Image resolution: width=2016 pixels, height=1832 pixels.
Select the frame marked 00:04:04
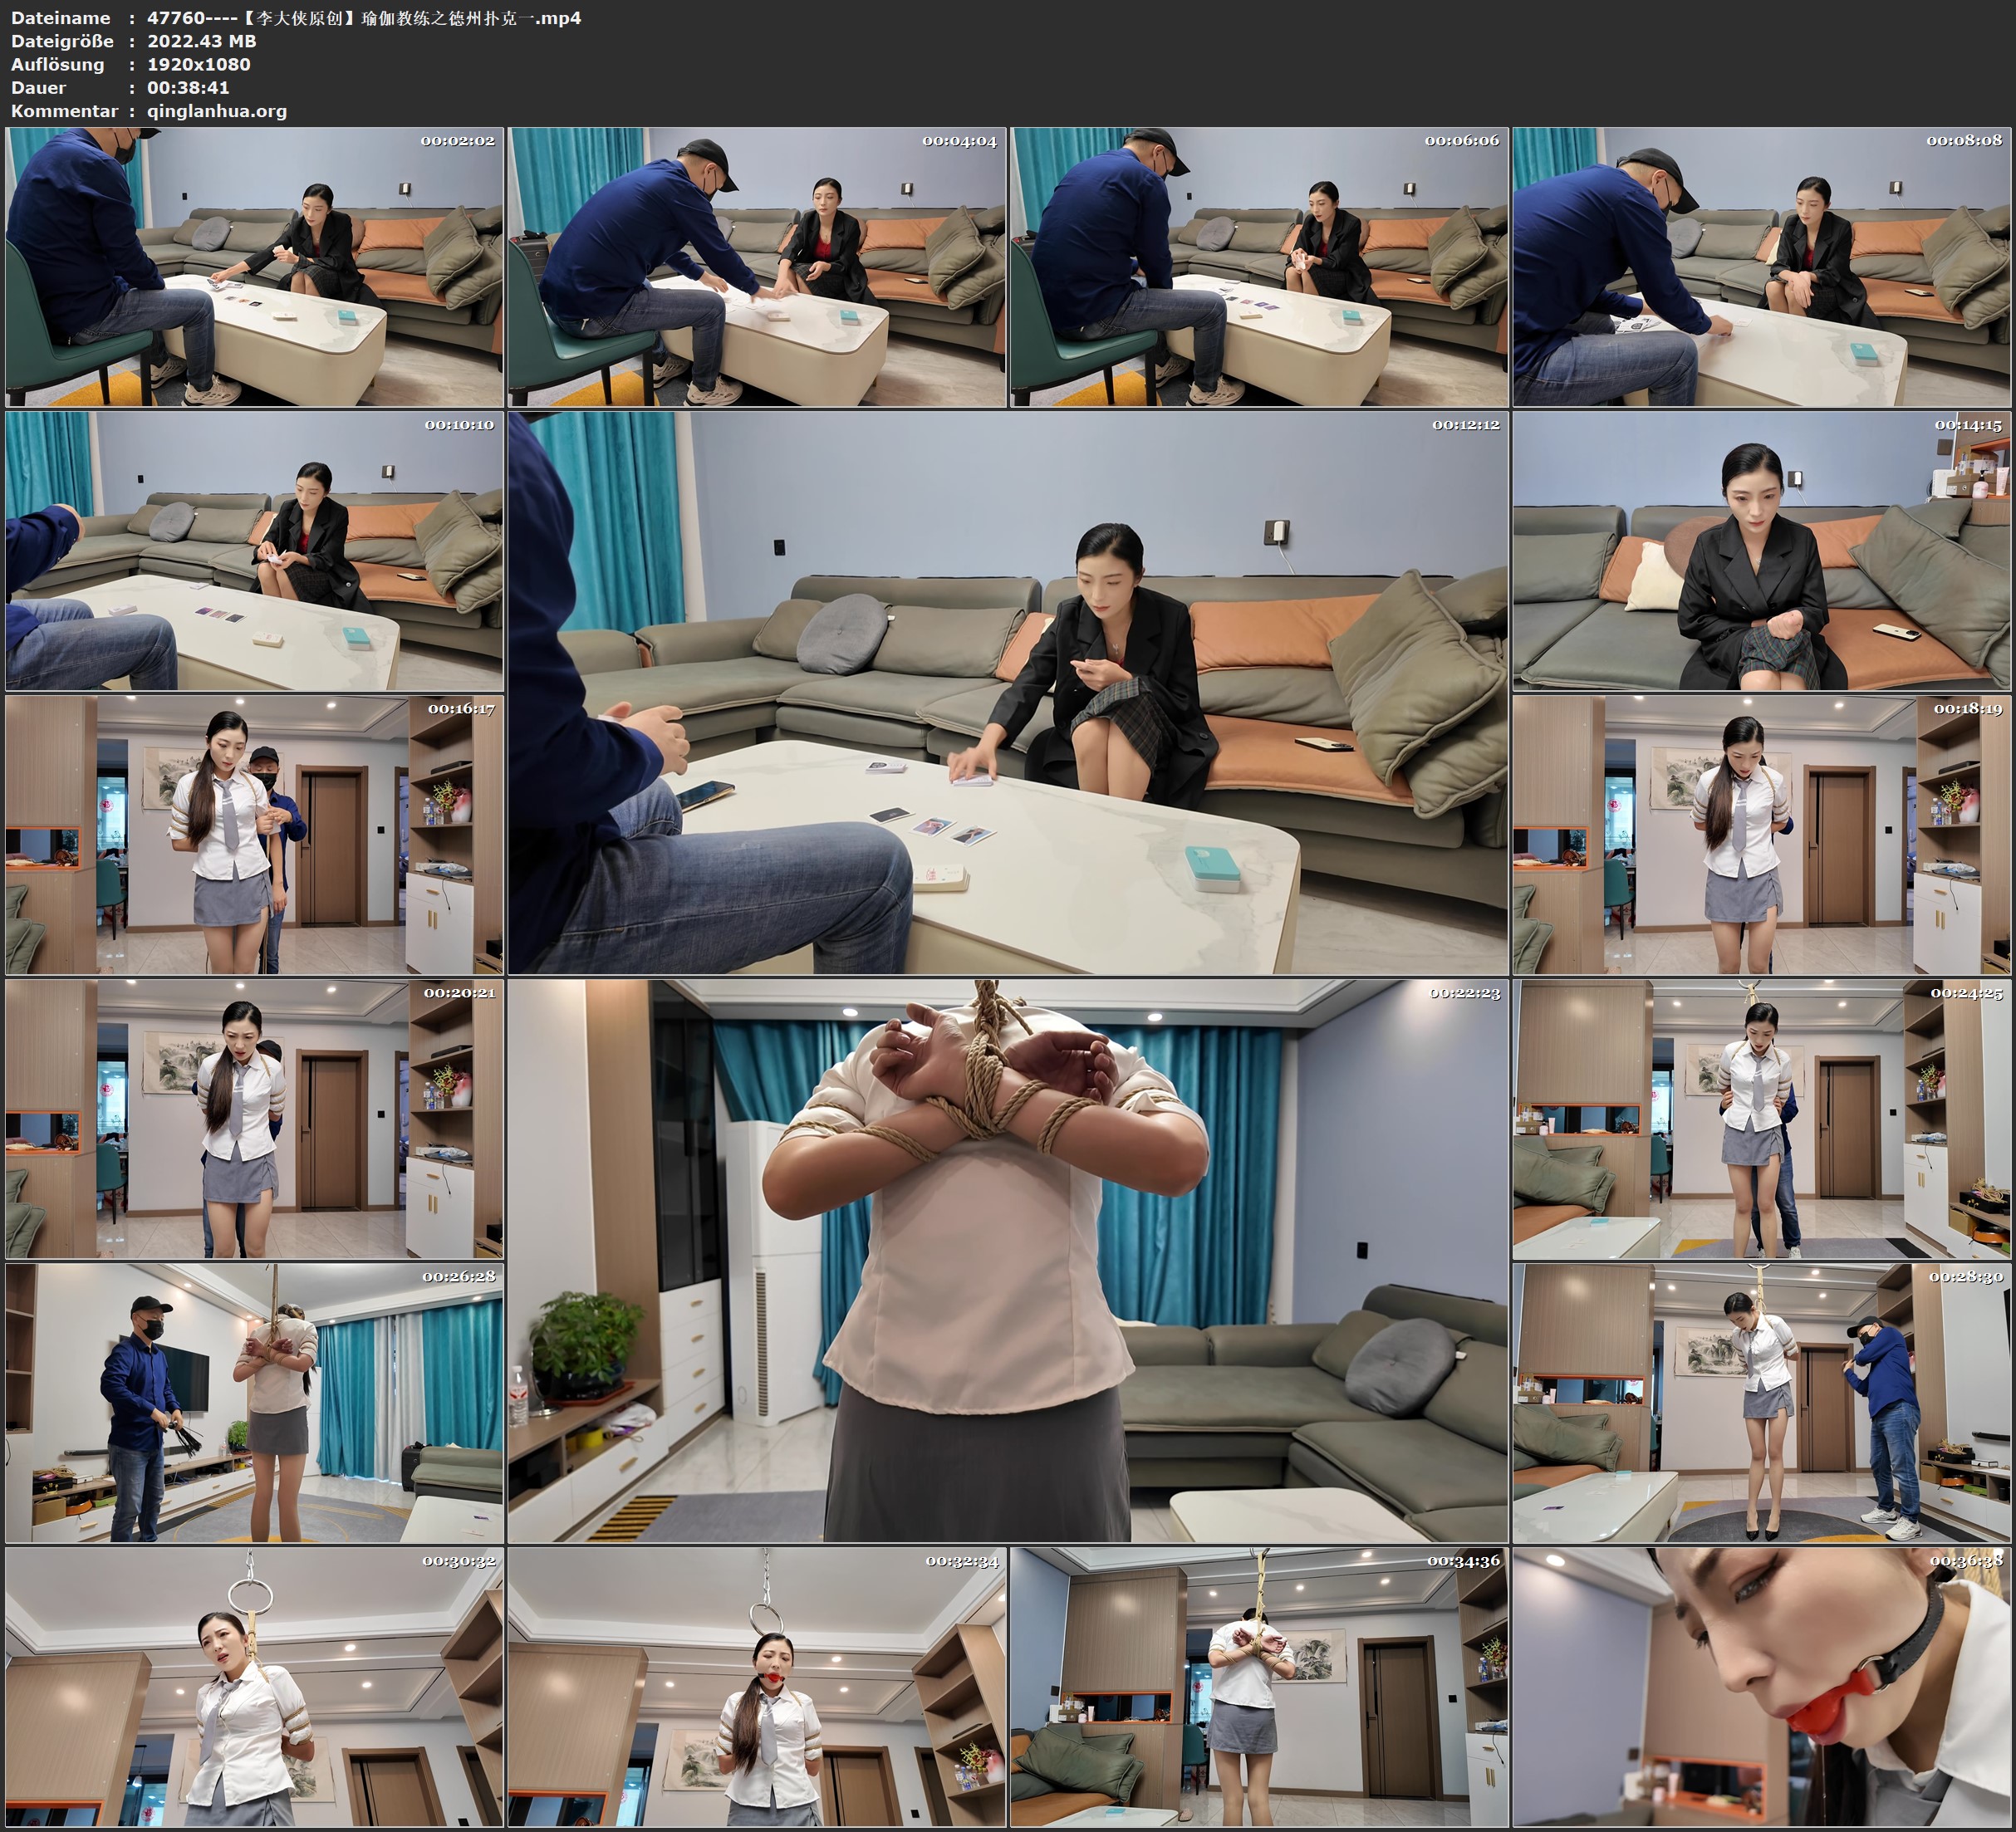(x=757, y=266)
